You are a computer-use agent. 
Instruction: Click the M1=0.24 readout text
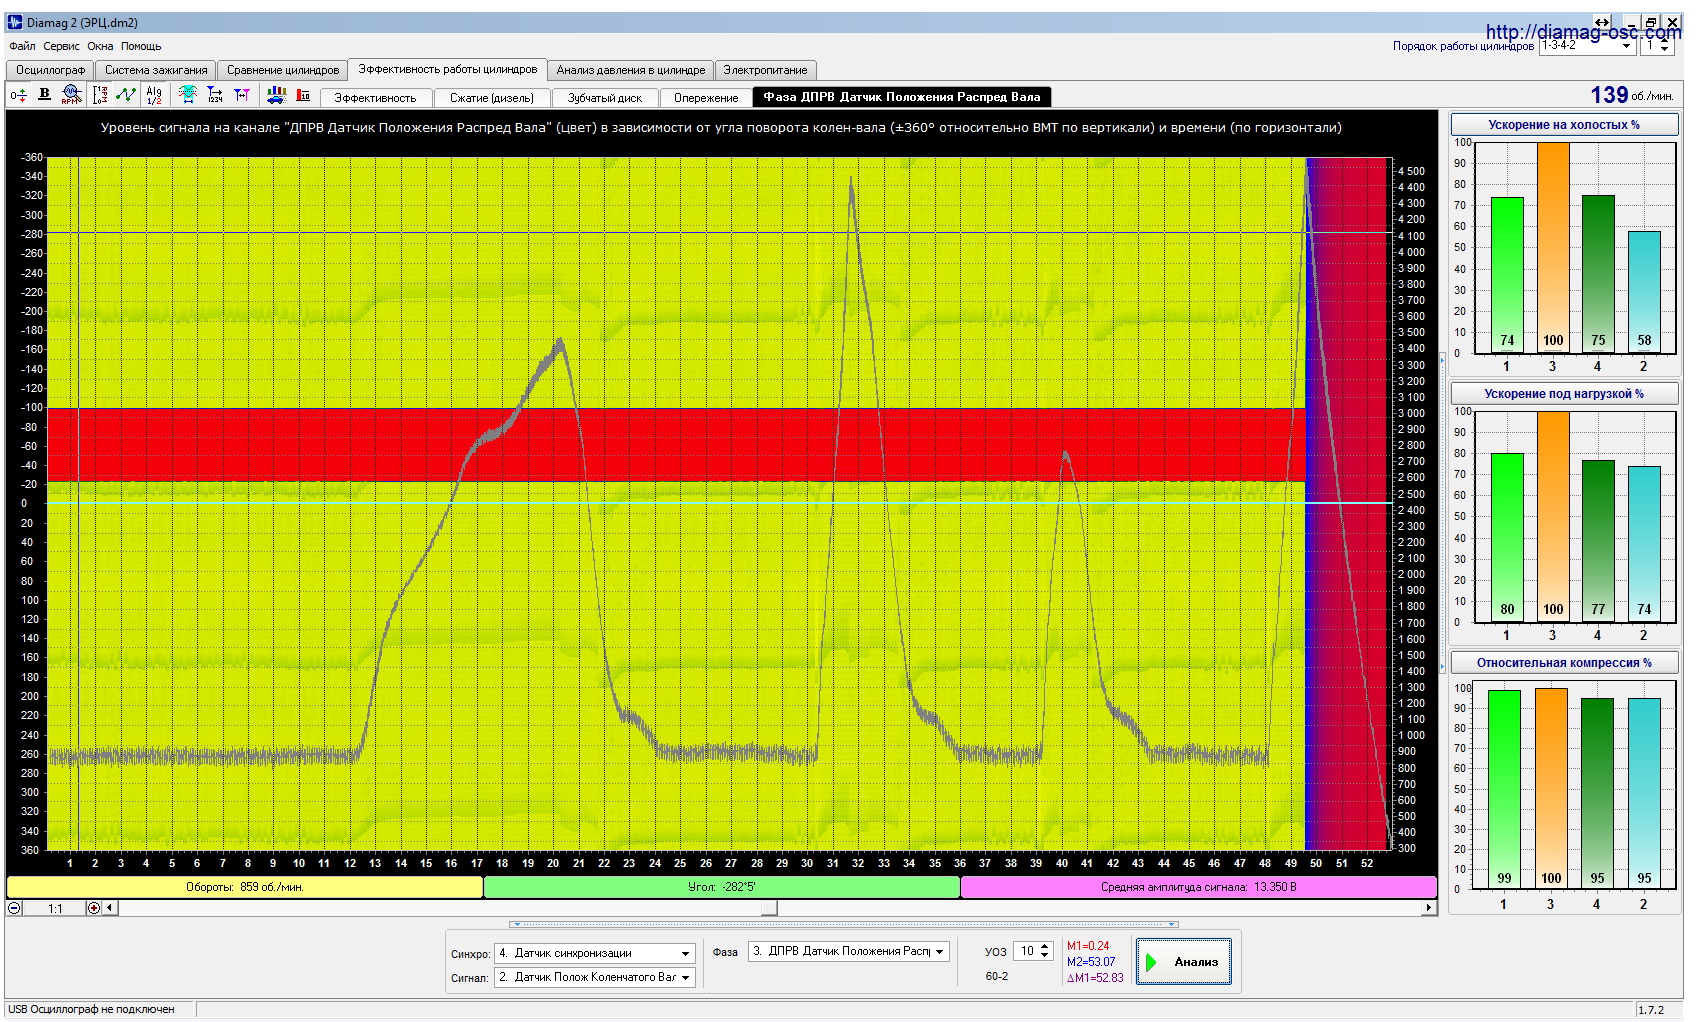coord(1088,946)
